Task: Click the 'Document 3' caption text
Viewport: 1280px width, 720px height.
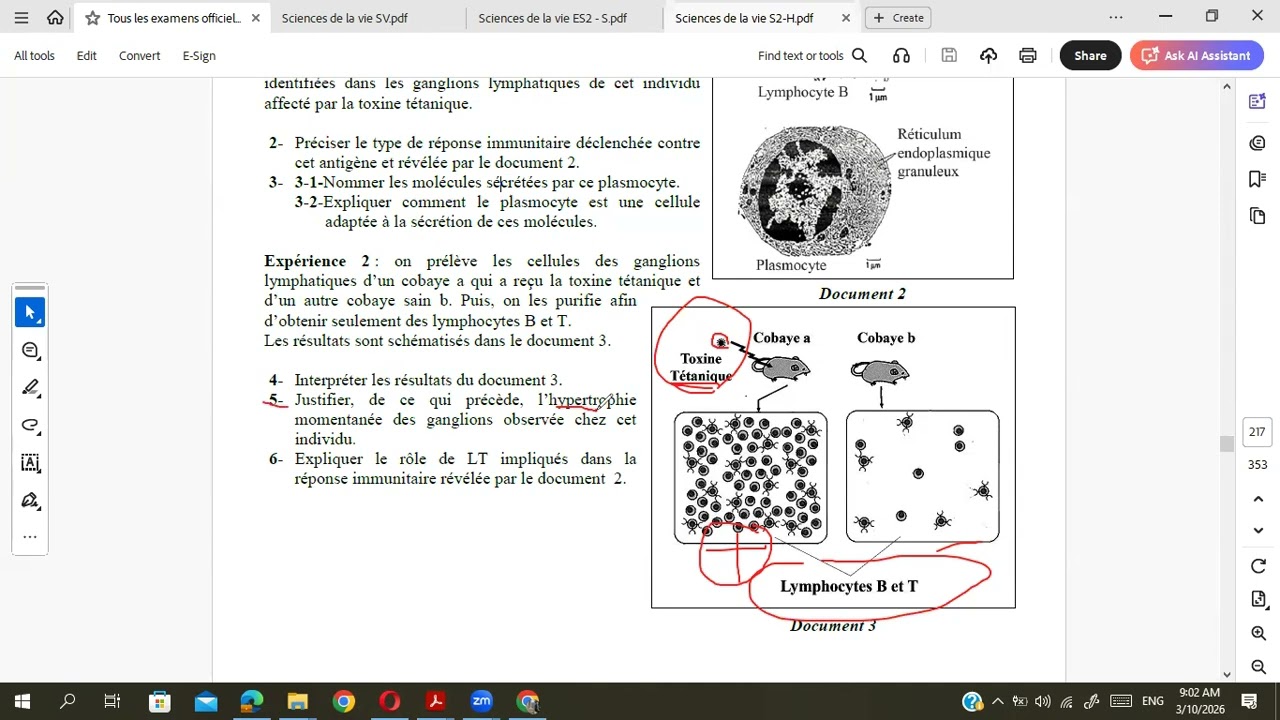Action: click(833, 626)
